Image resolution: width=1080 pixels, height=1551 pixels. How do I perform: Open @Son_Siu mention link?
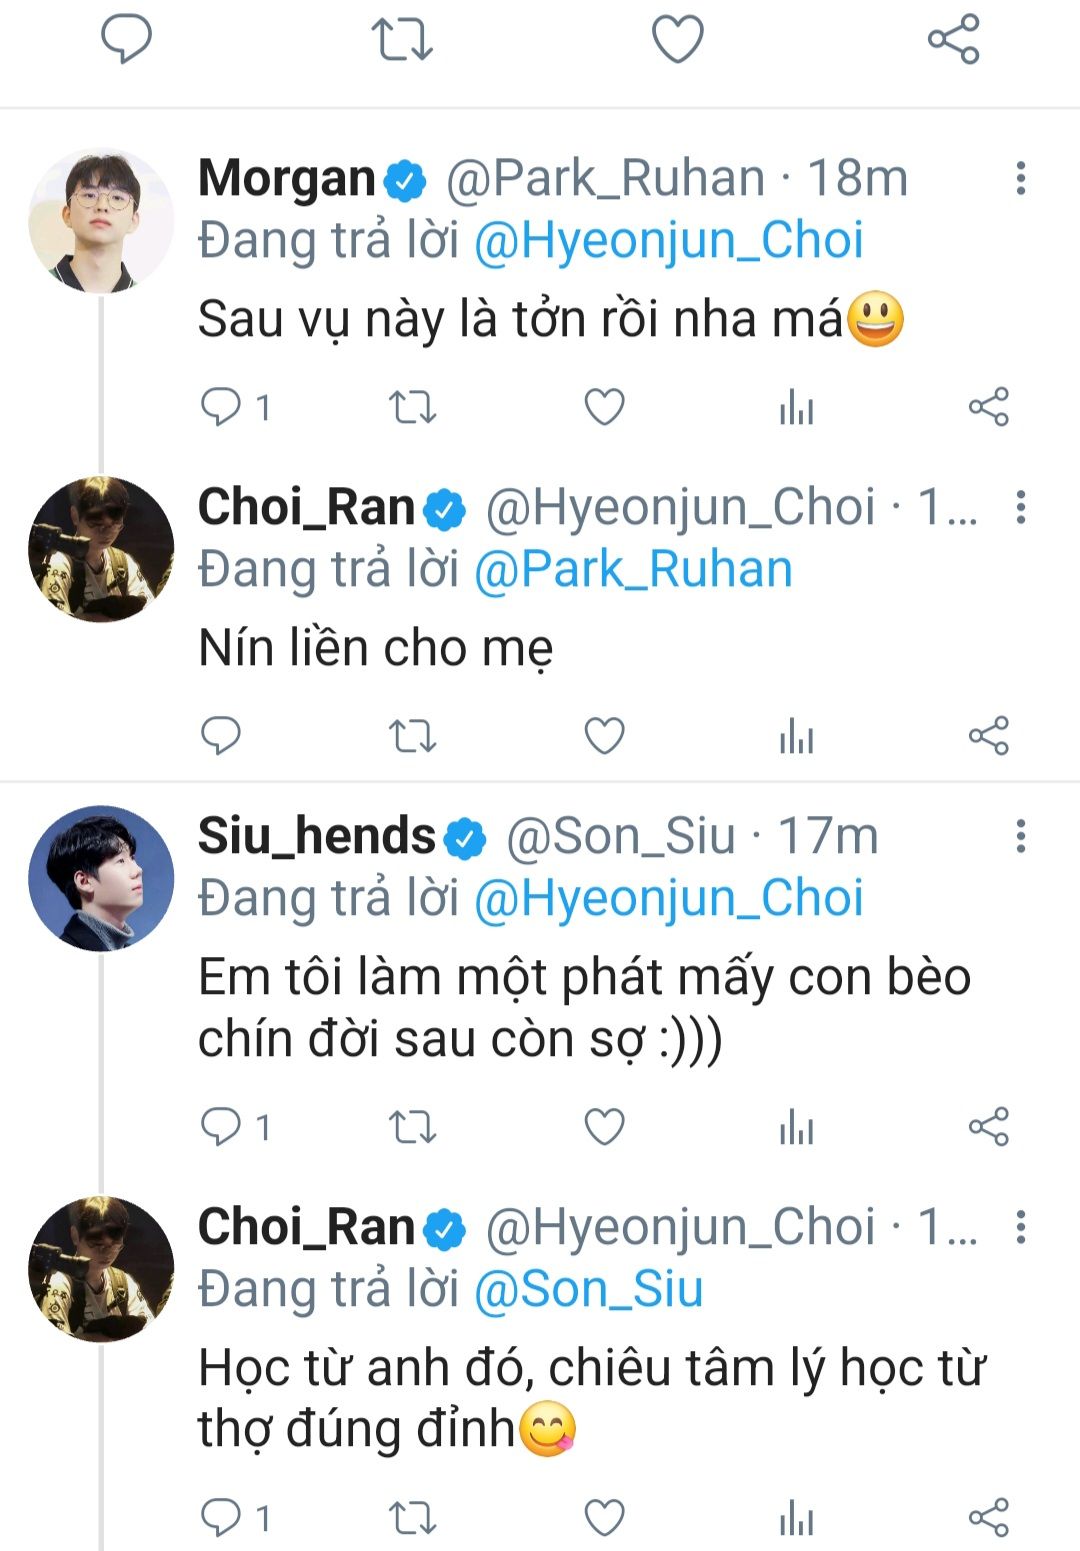(588, 1290)
